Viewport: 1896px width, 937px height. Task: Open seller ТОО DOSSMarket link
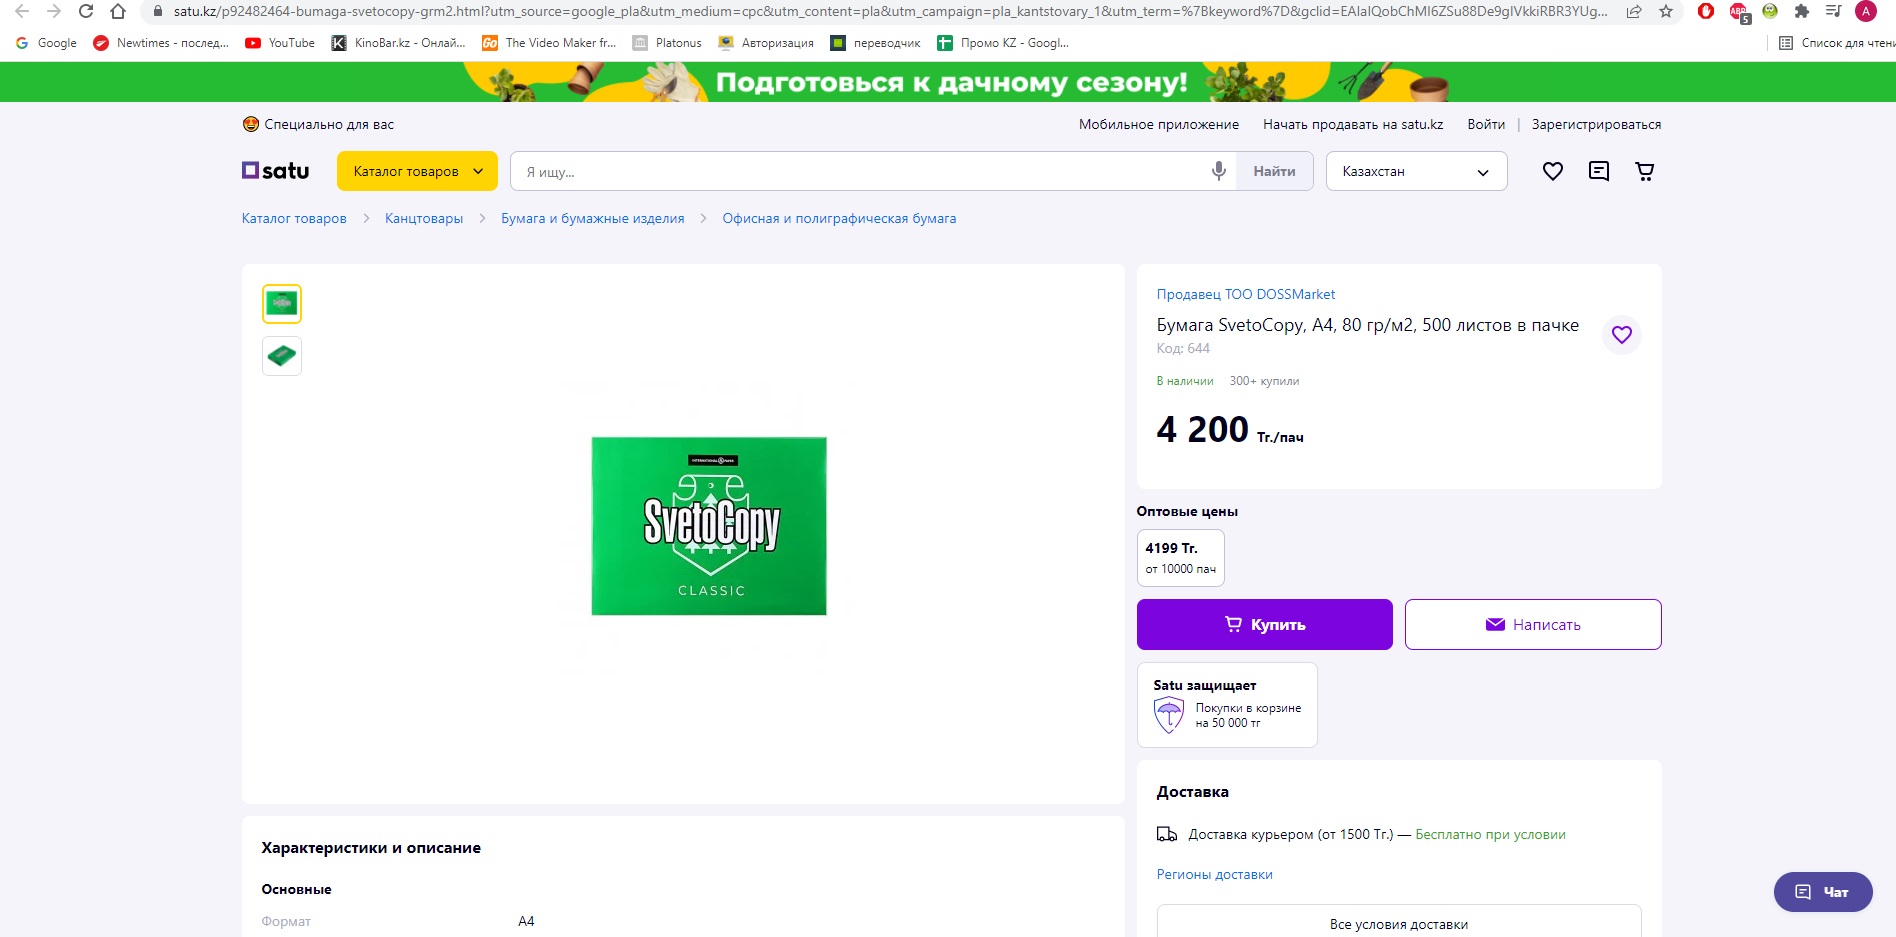[1246, 294]
